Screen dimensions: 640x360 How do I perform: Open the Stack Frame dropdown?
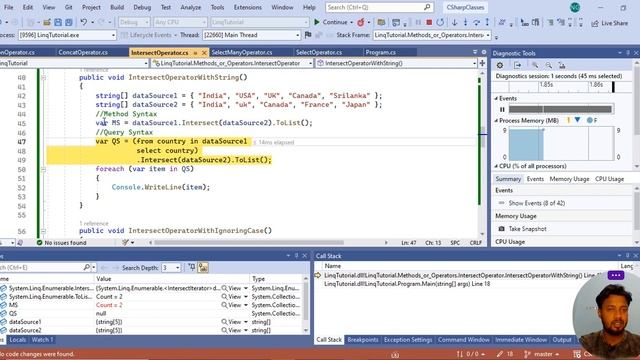click(x=432, y=36)
